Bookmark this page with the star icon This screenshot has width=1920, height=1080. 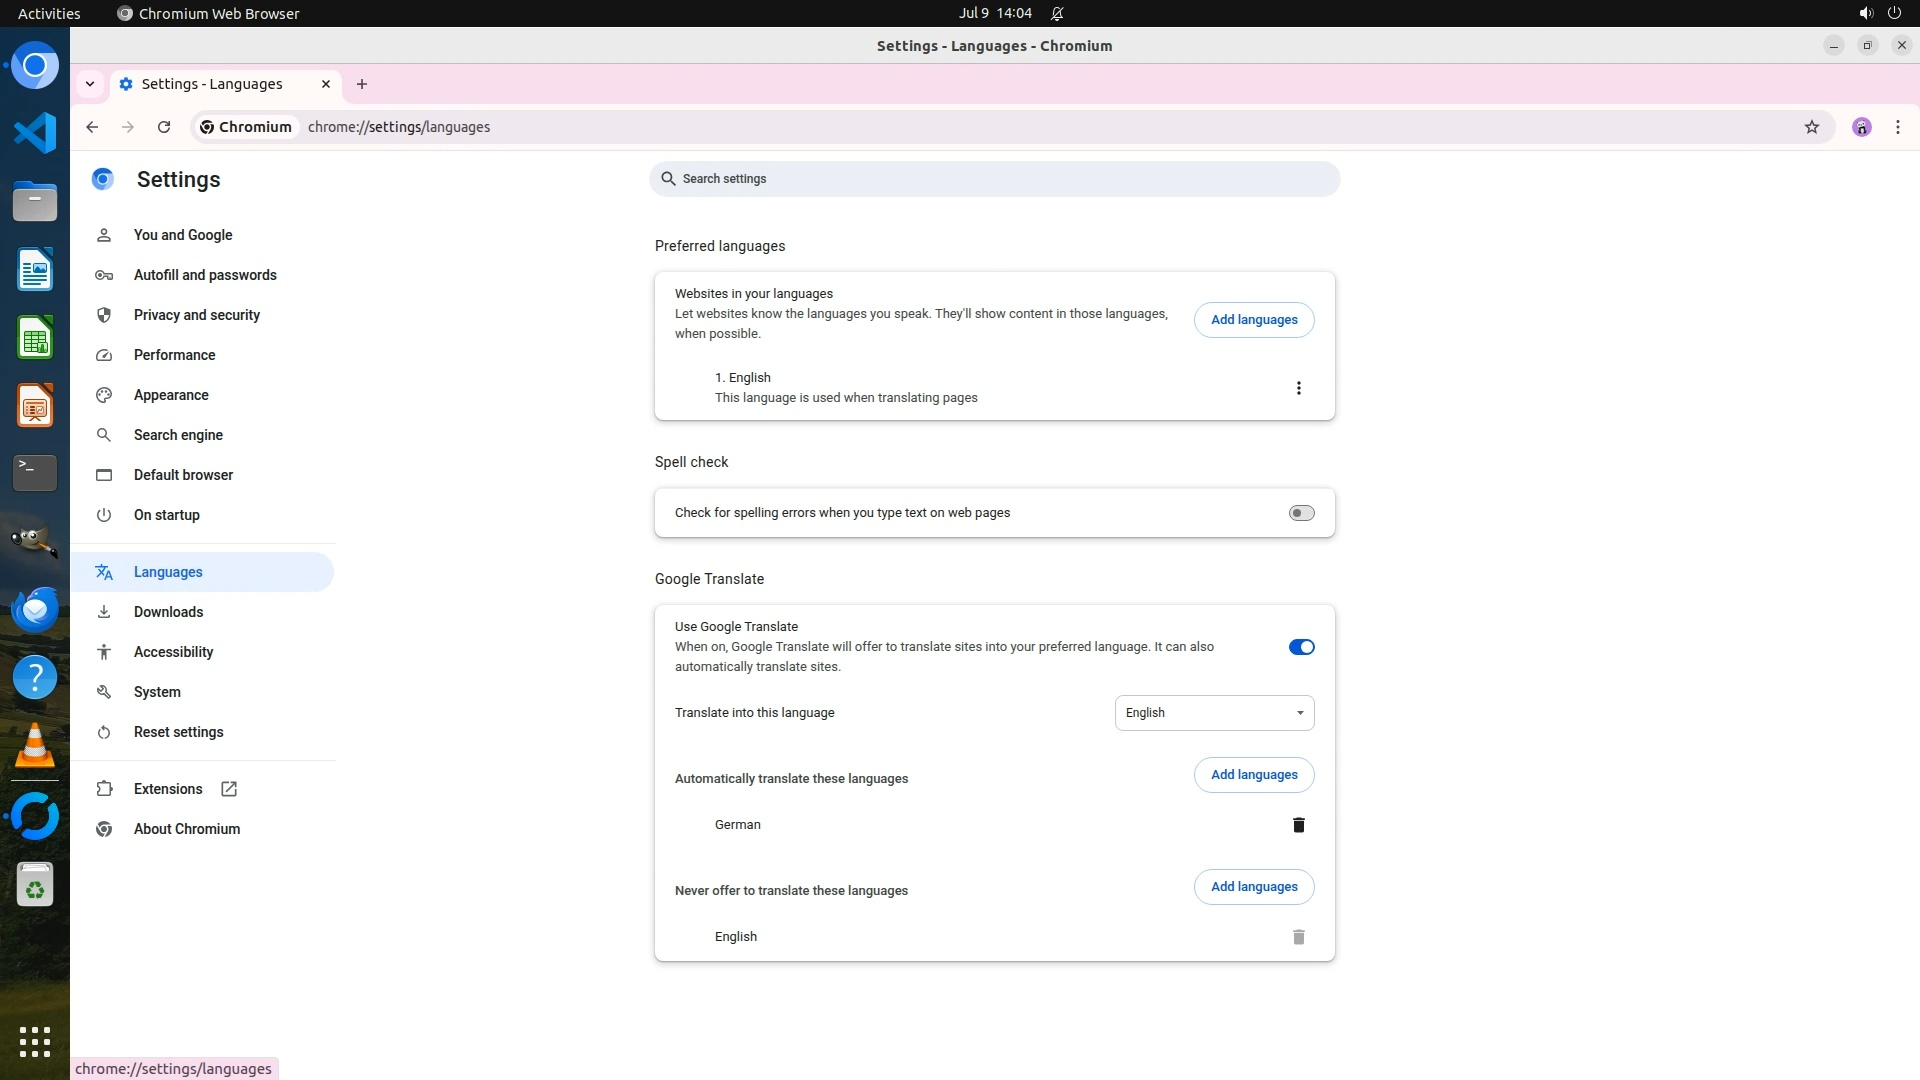pyautogui.click(x=1811, y=127)
